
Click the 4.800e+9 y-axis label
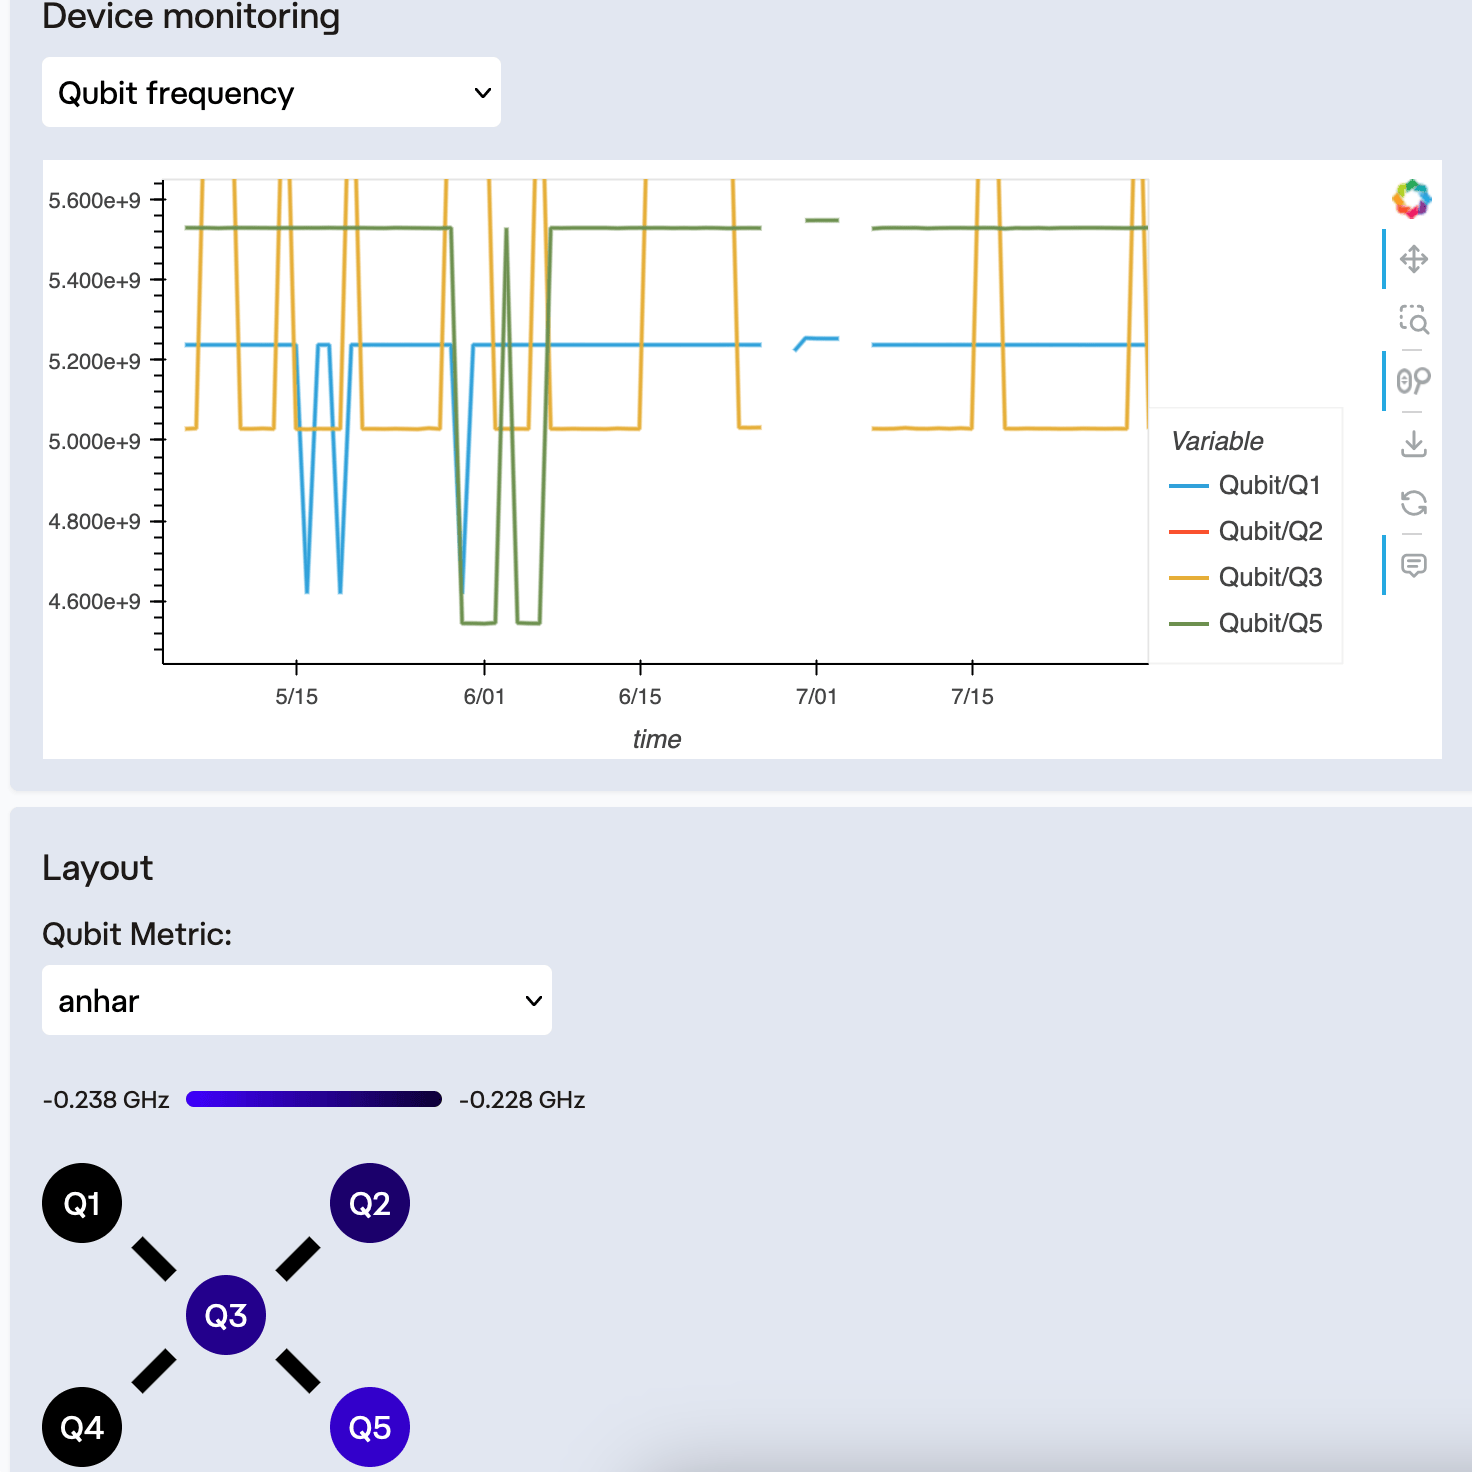pos(95,521)
